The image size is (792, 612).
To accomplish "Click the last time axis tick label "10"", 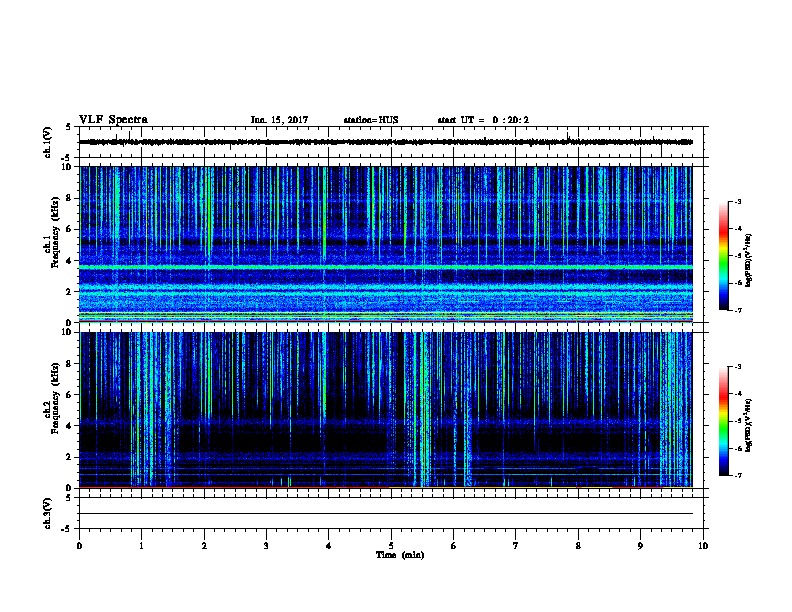I will point(703,546).
